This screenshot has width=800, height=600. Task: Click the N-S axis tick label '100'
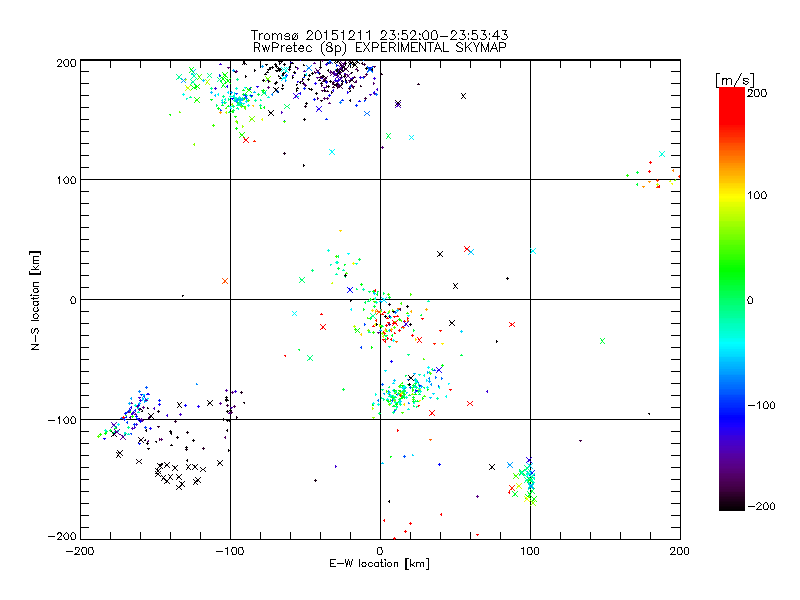click(67, 180)
